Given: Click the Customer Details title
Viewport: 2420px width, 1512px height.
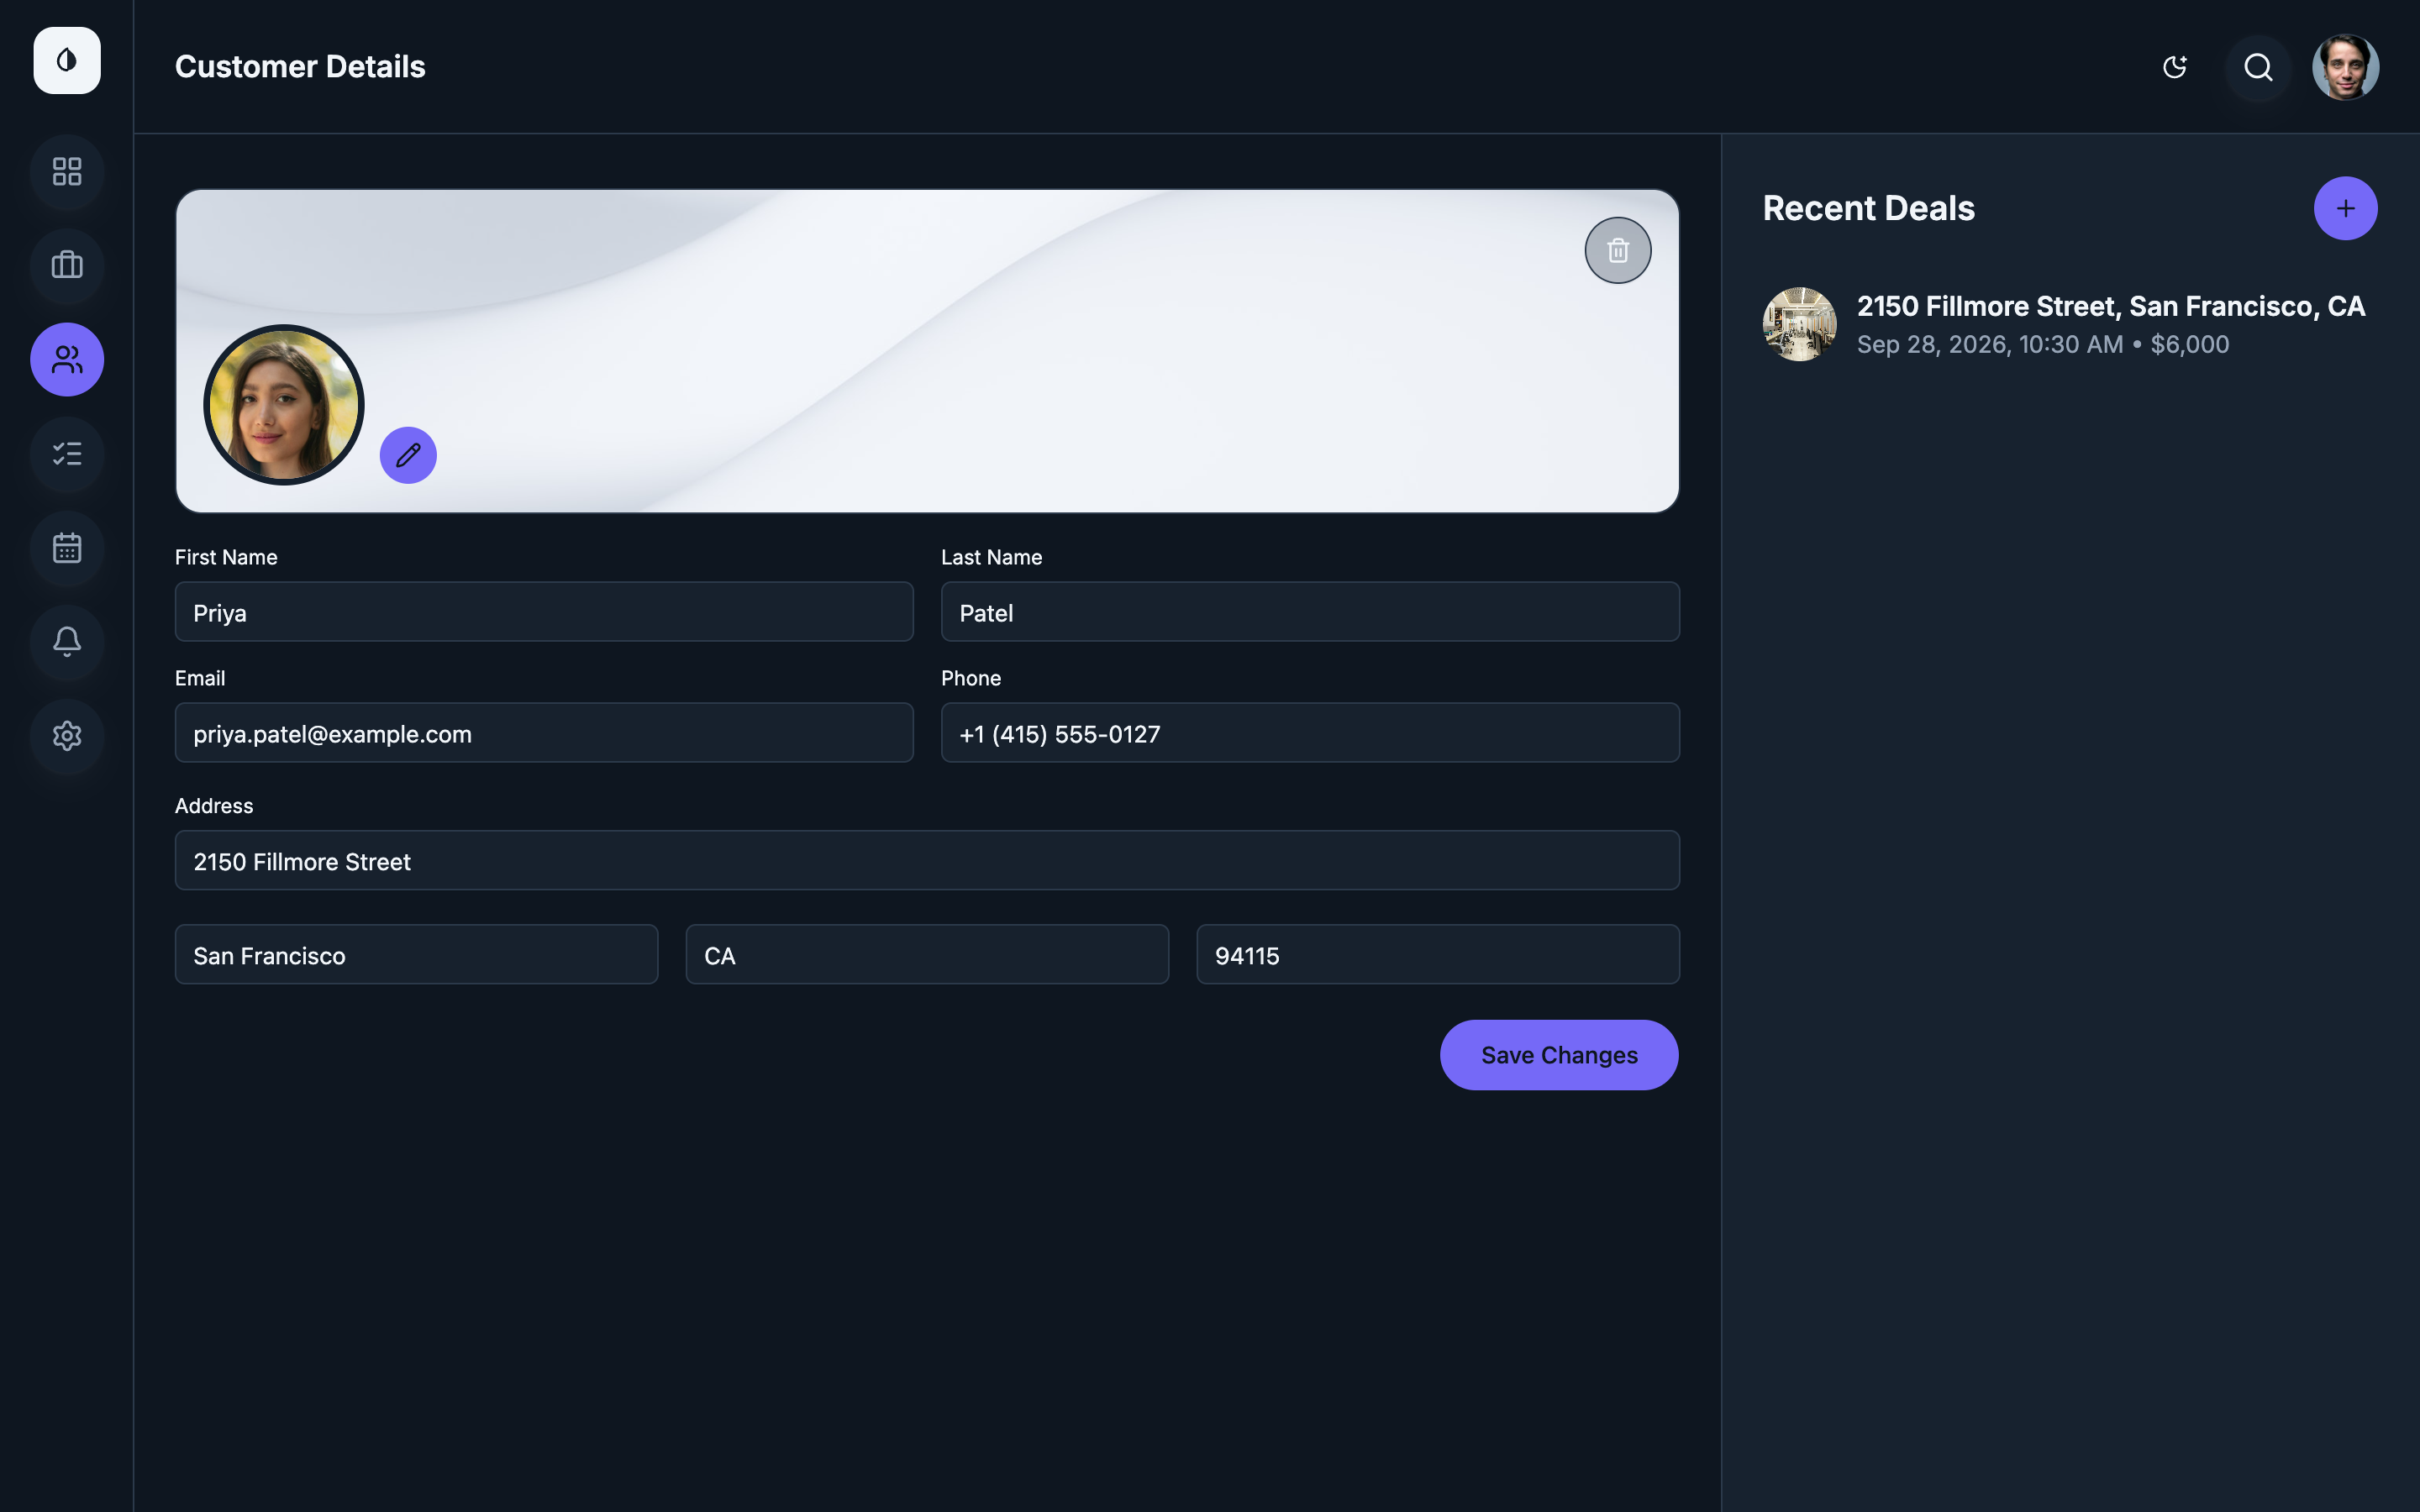Looking at the screenshot, I should point(300,67).
